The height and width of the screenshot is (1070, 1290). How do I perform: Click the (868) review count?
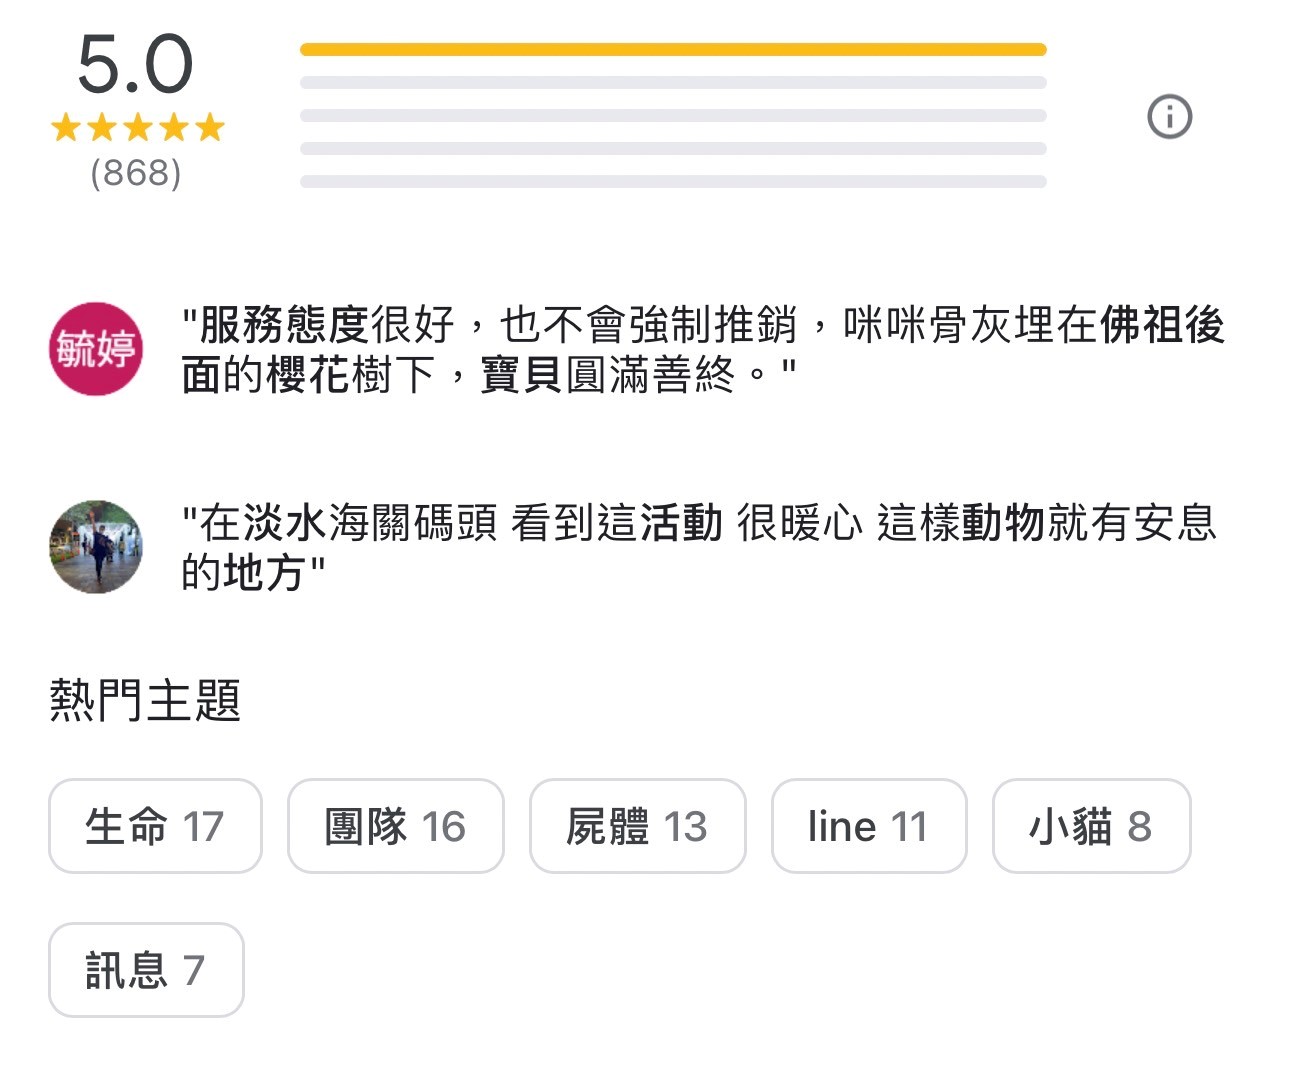pyautogui.click(x=136, y=173)
